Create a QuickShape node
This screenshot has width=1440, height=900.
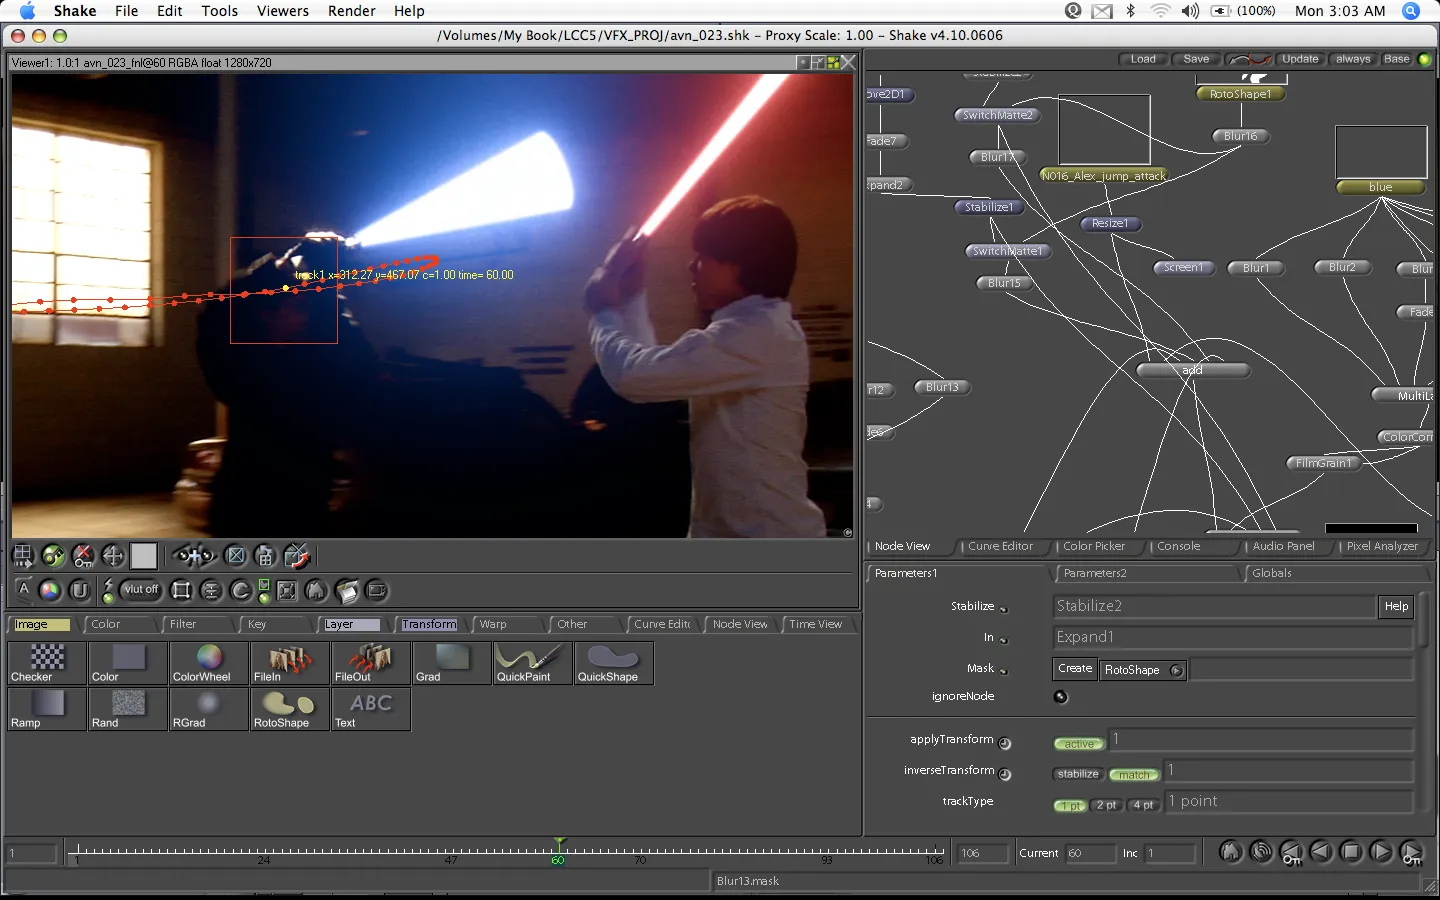[x=613, y=662]
